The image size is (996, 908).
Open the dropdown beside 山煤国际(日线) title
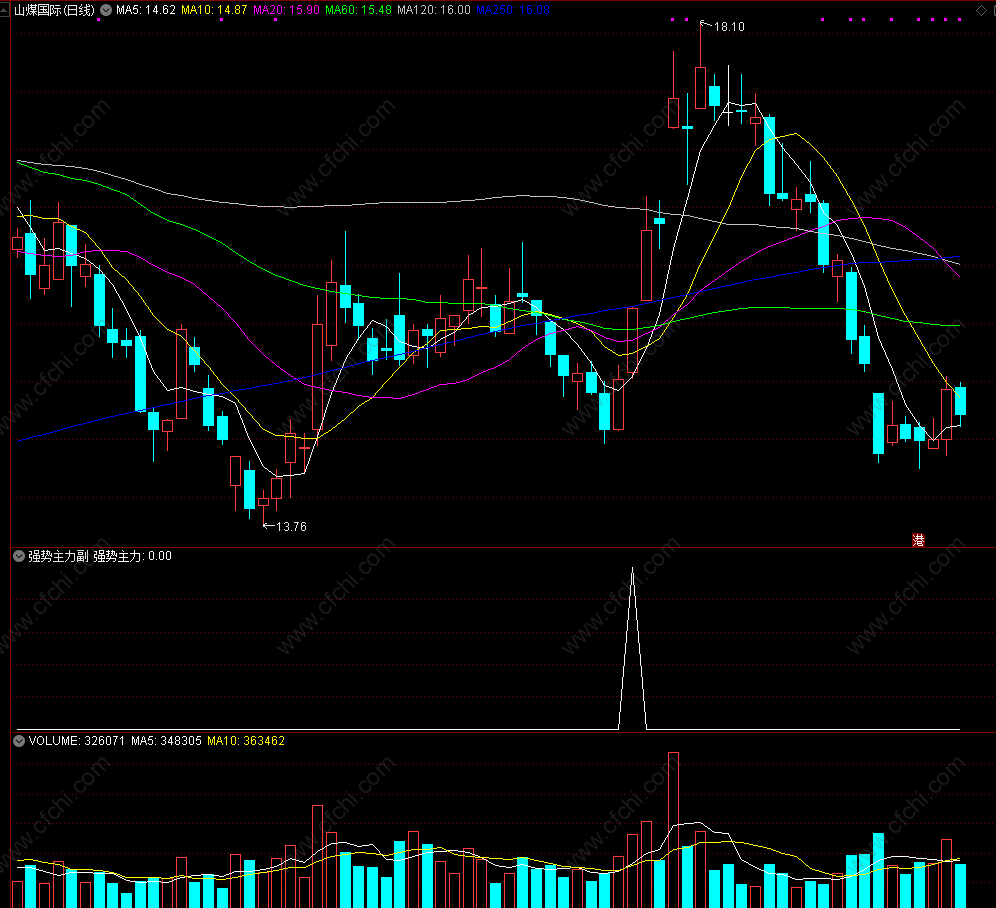click(106, 10)
